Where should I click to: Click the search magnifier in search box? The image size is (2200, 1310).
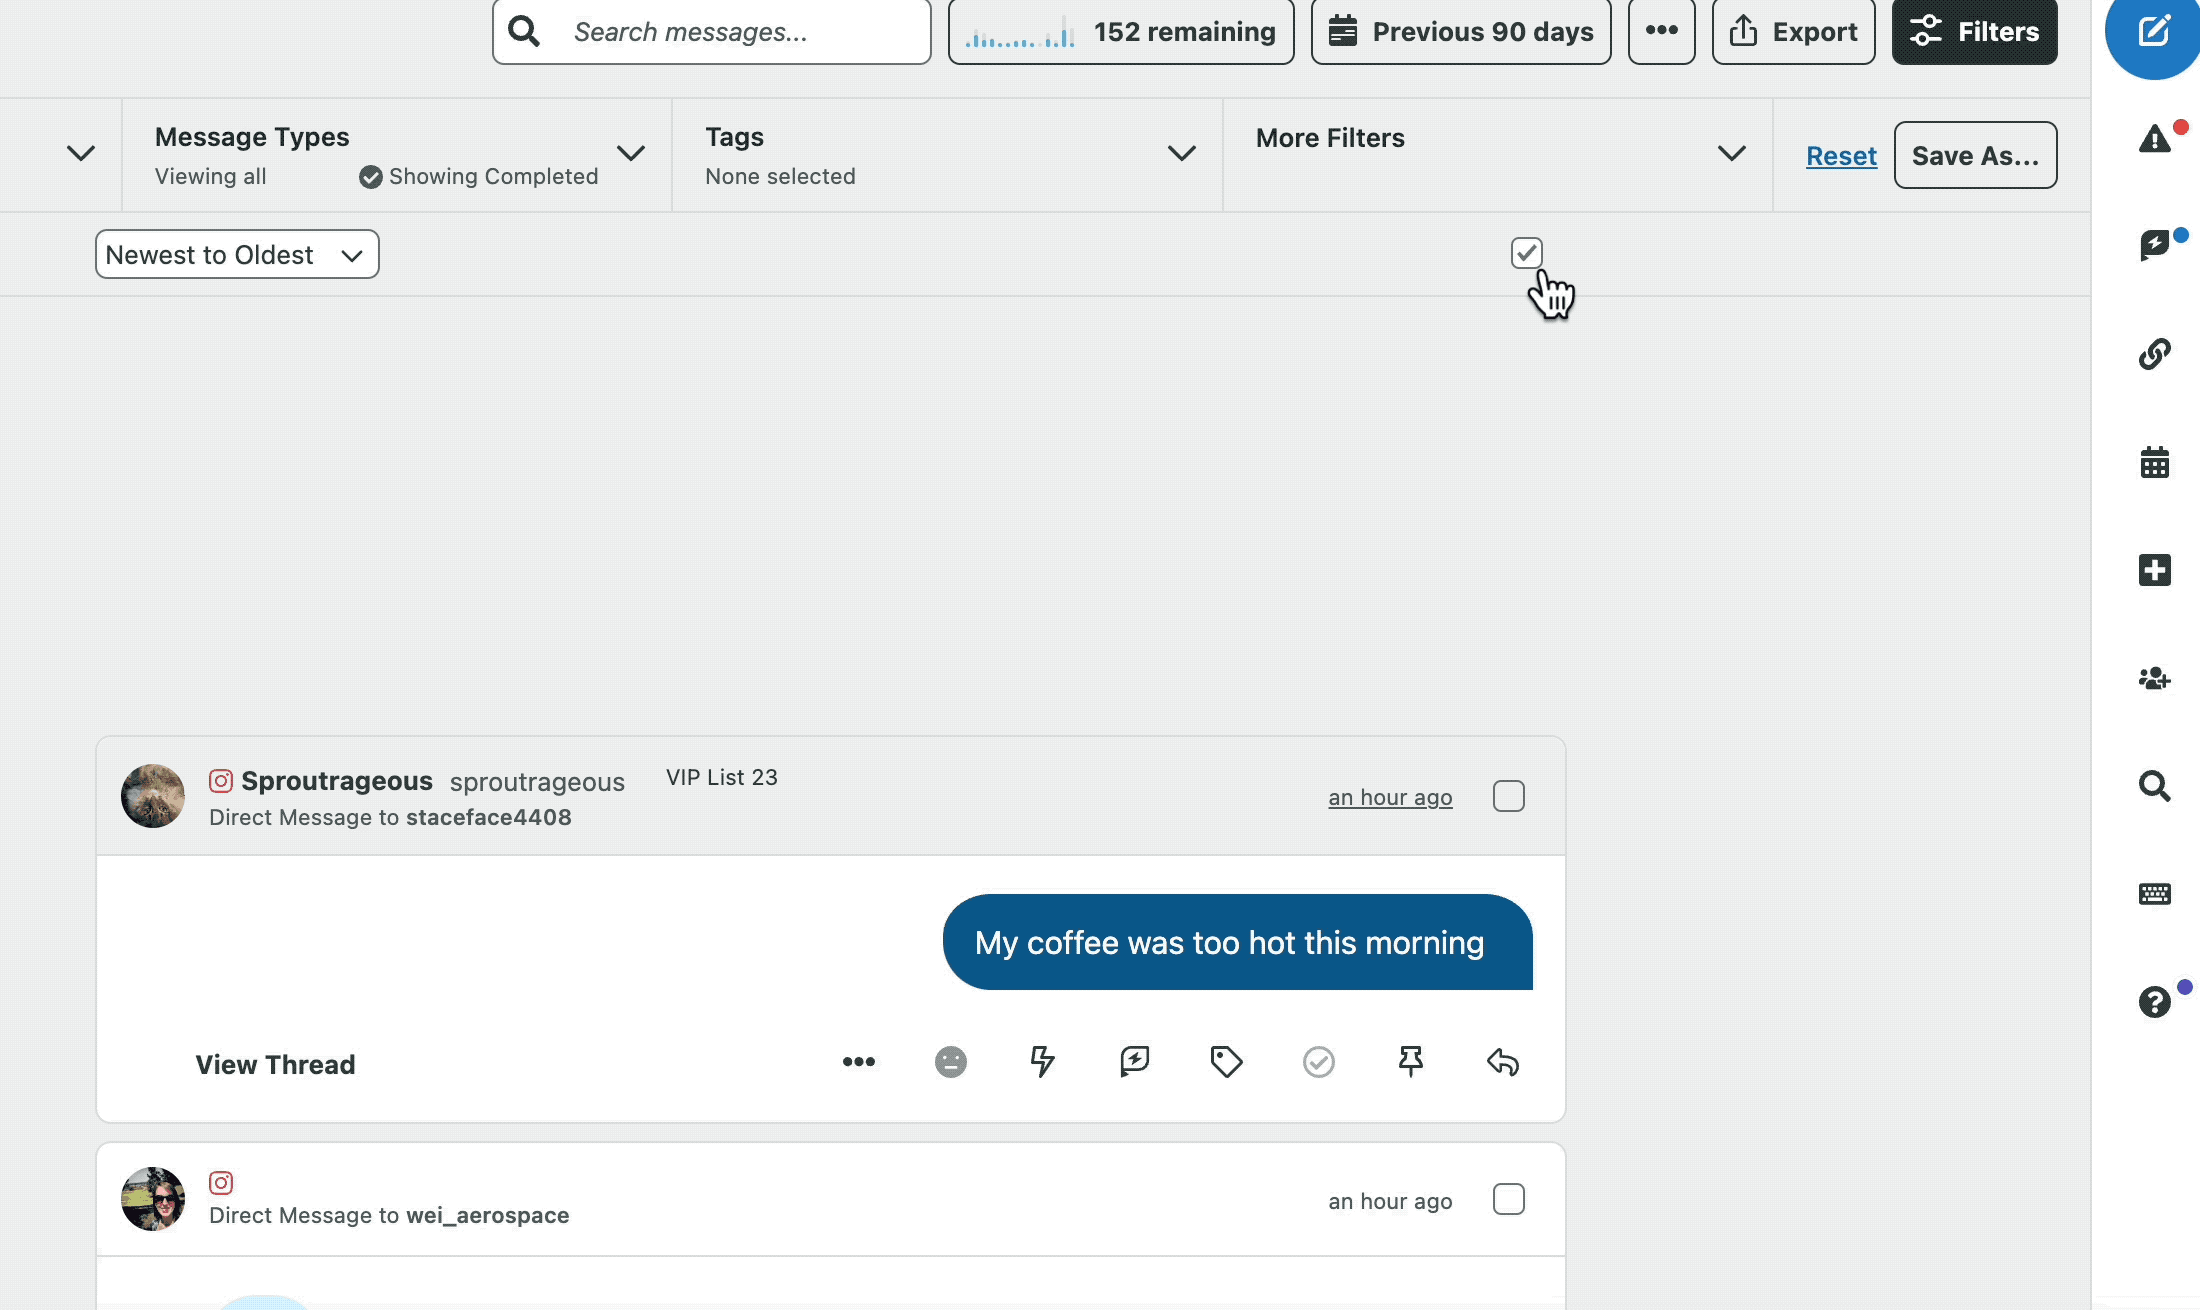coord(524,32)
